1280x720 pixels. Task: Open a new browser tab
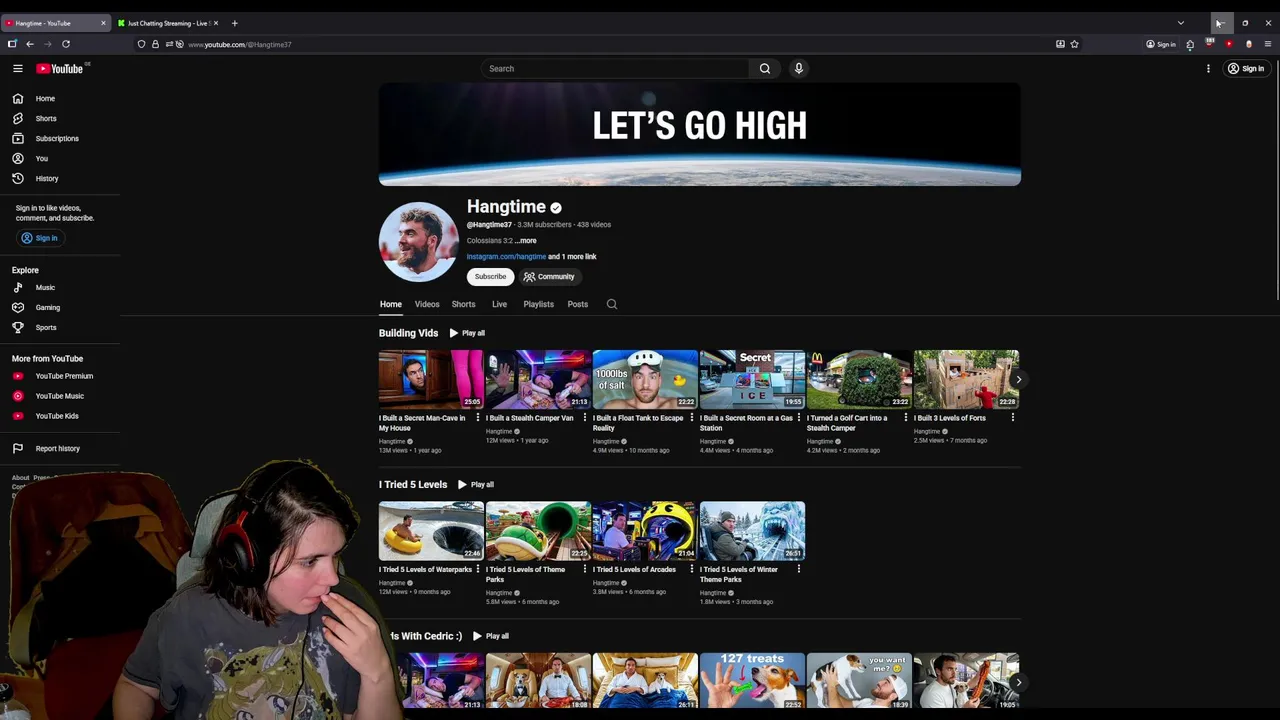click(x=234, y=23)
